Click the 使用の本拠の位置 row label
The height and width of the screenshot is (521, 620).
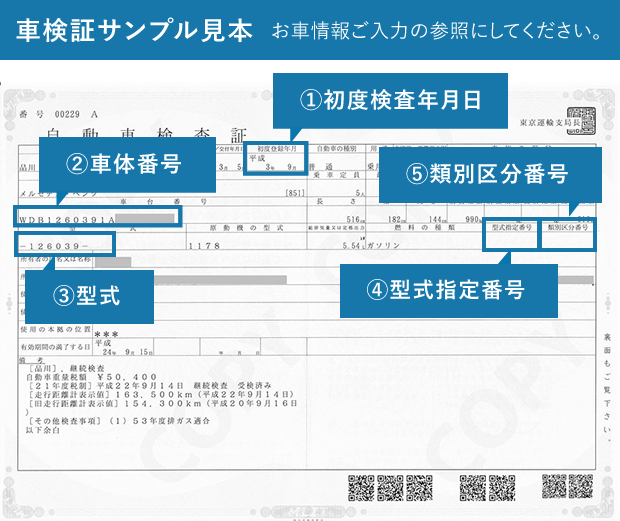(55, 329)
